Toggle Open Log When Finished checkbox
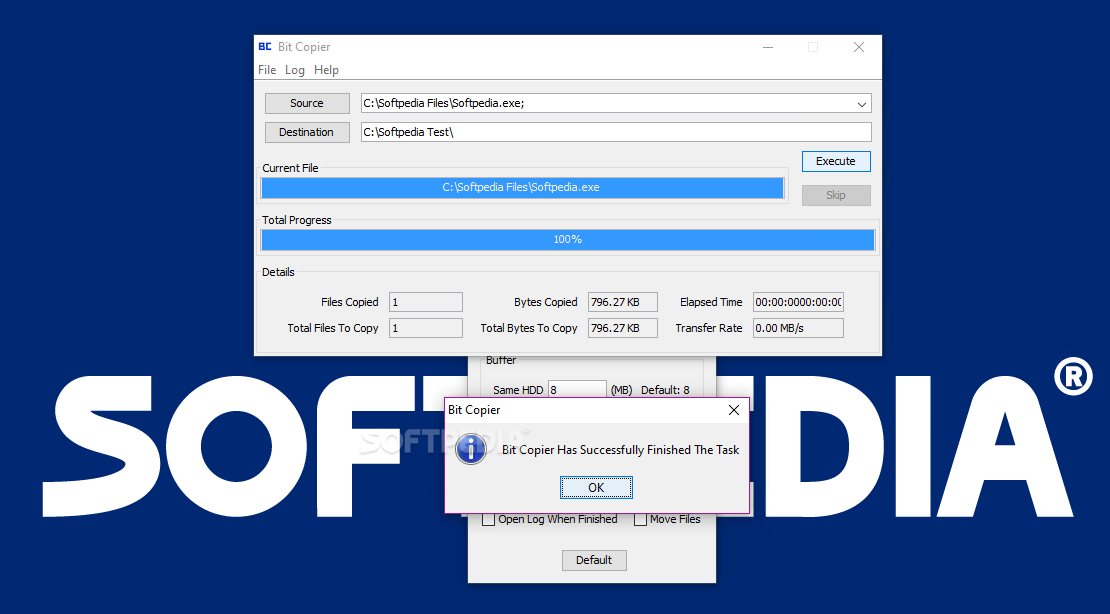Image resolution: width=1110 pixels, height=614 pixels. tap(488, 519)
